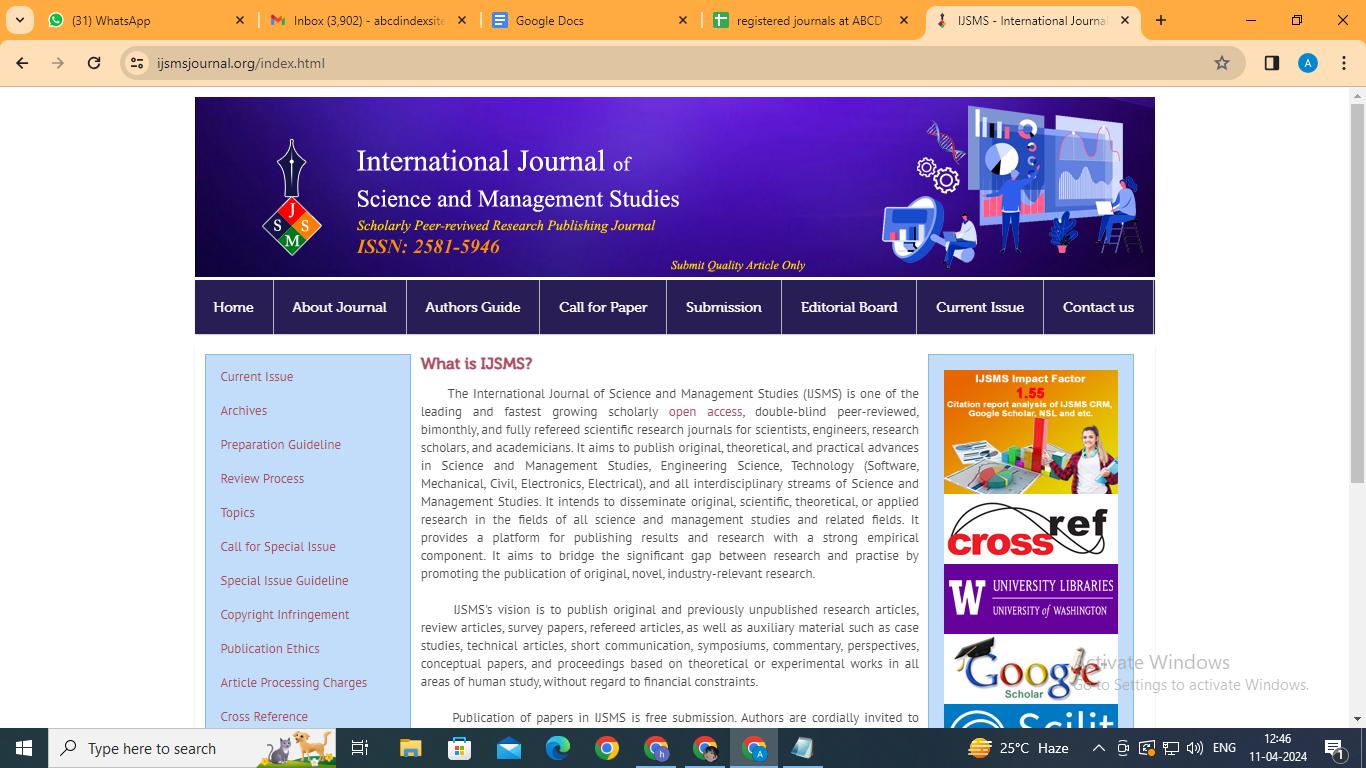Follow the open access hyperlink

pyautogui.click(x=706, y=412)
